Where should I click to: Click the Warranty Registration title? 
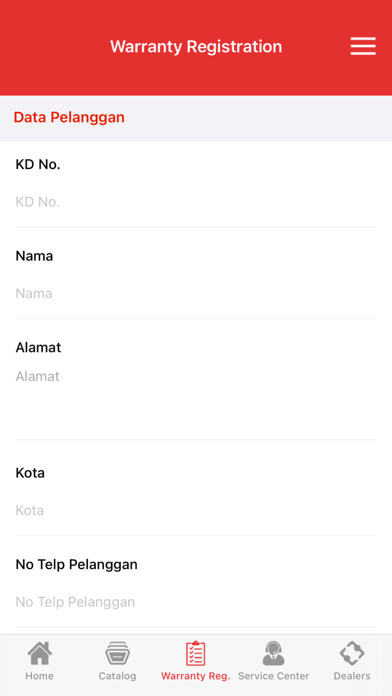coord(196,47)
